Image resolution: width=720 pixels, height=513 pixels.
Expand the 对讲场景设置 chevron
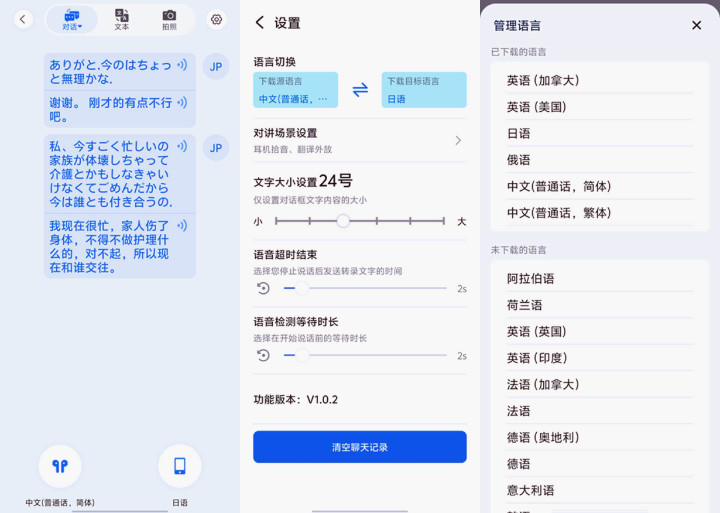(458, 141)
